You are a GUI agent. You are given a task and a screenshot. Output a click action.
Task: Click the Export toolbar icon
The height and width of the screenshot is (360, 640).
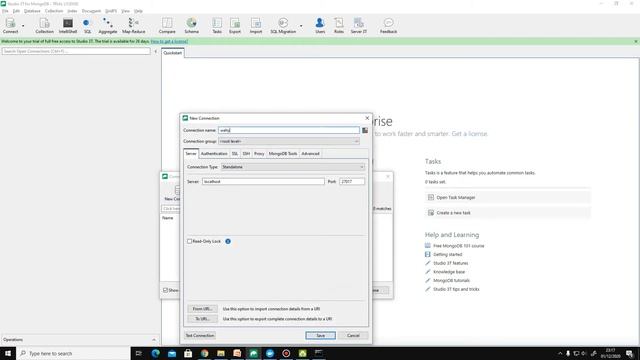click(x=235, y=25)
